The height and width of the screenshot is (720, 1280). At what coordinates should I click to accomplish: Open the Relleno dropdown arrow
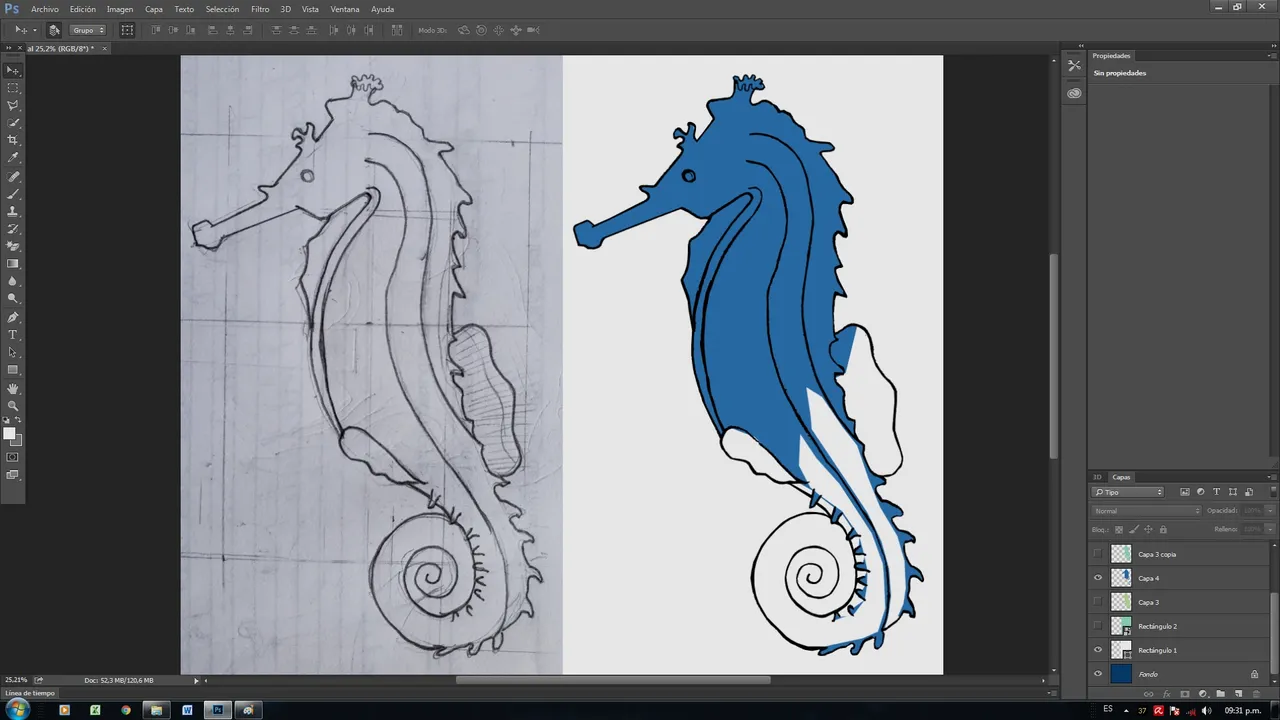click(x=1268, y=529)
